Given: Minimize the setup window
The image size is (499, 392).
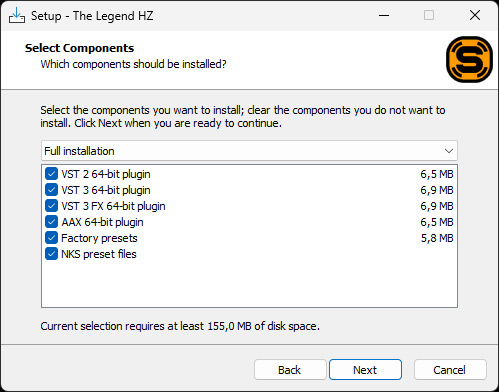Looking at the screenshot, I should pos(384,15).
